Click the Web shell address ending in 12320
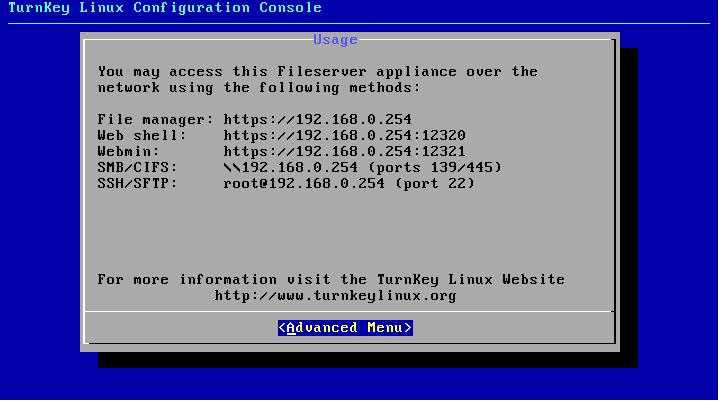Screen dimensions: 720x401 click(344, 136)
